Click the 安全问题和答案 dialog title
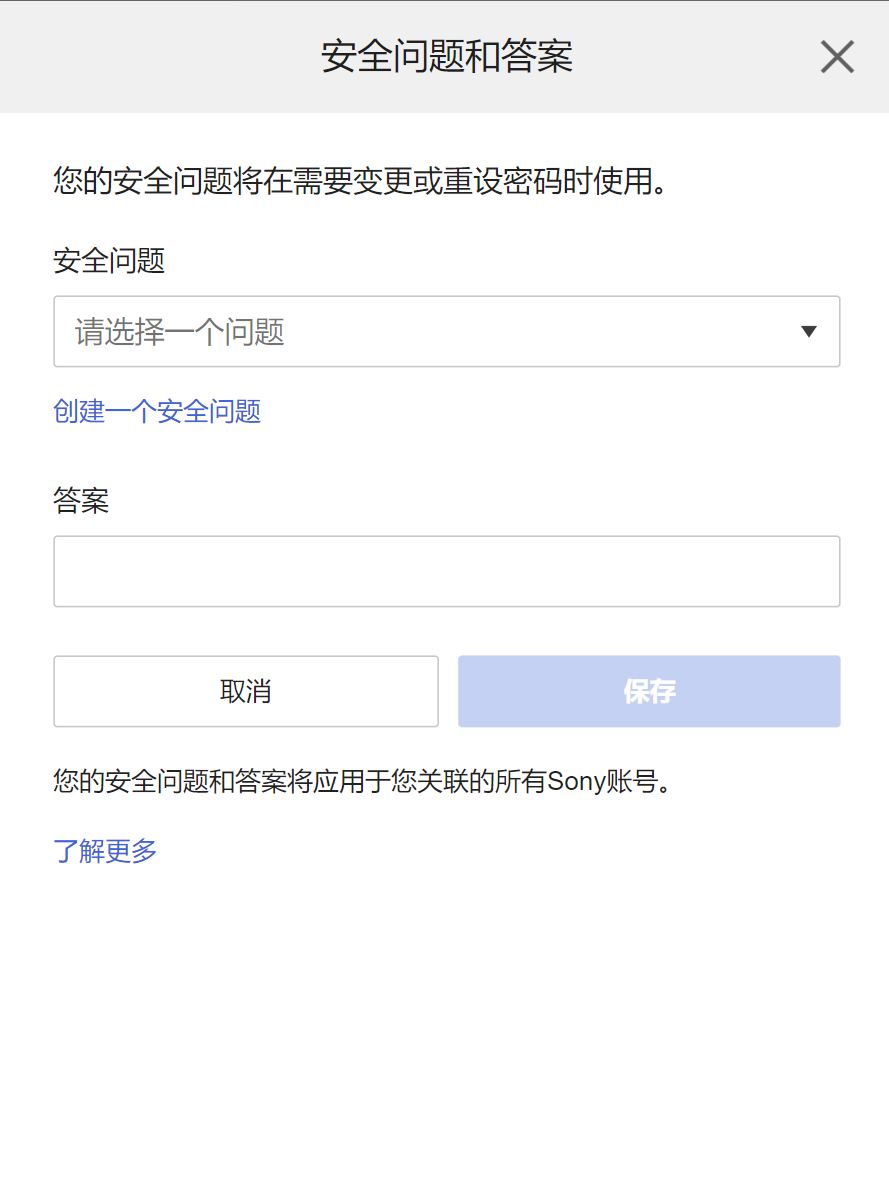889x1197 pixels. 446,57
